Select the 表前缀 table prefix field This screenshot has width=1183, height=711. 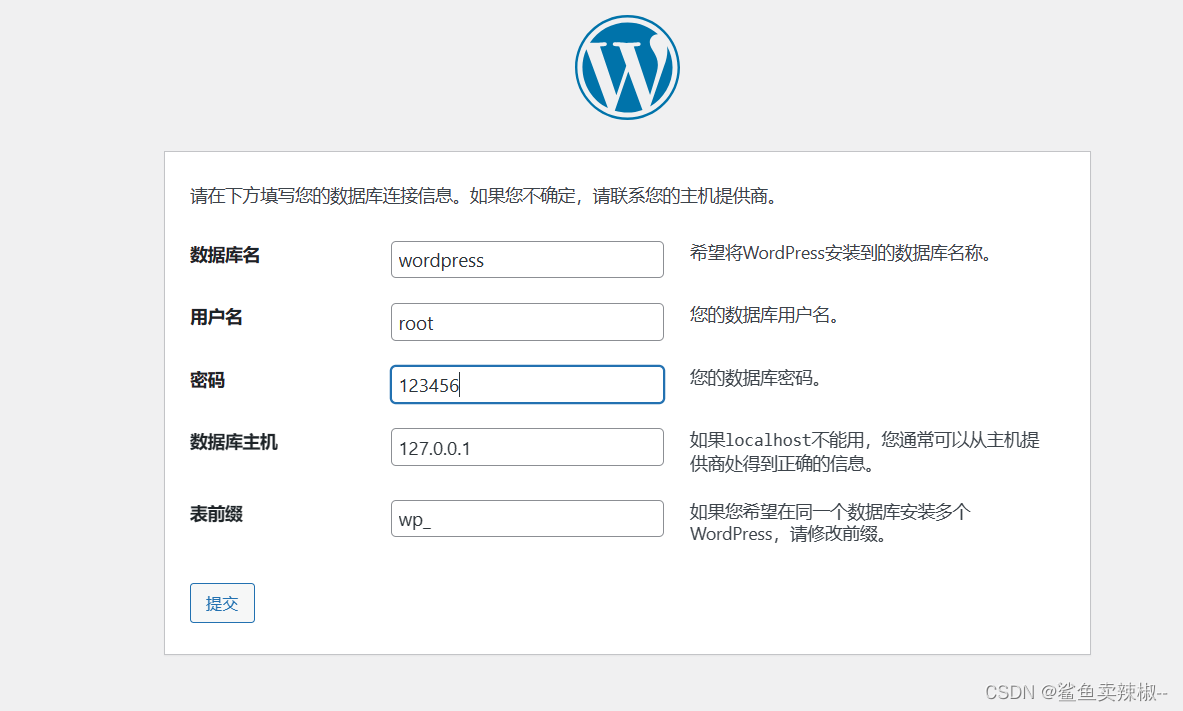(x=527, y=518)
